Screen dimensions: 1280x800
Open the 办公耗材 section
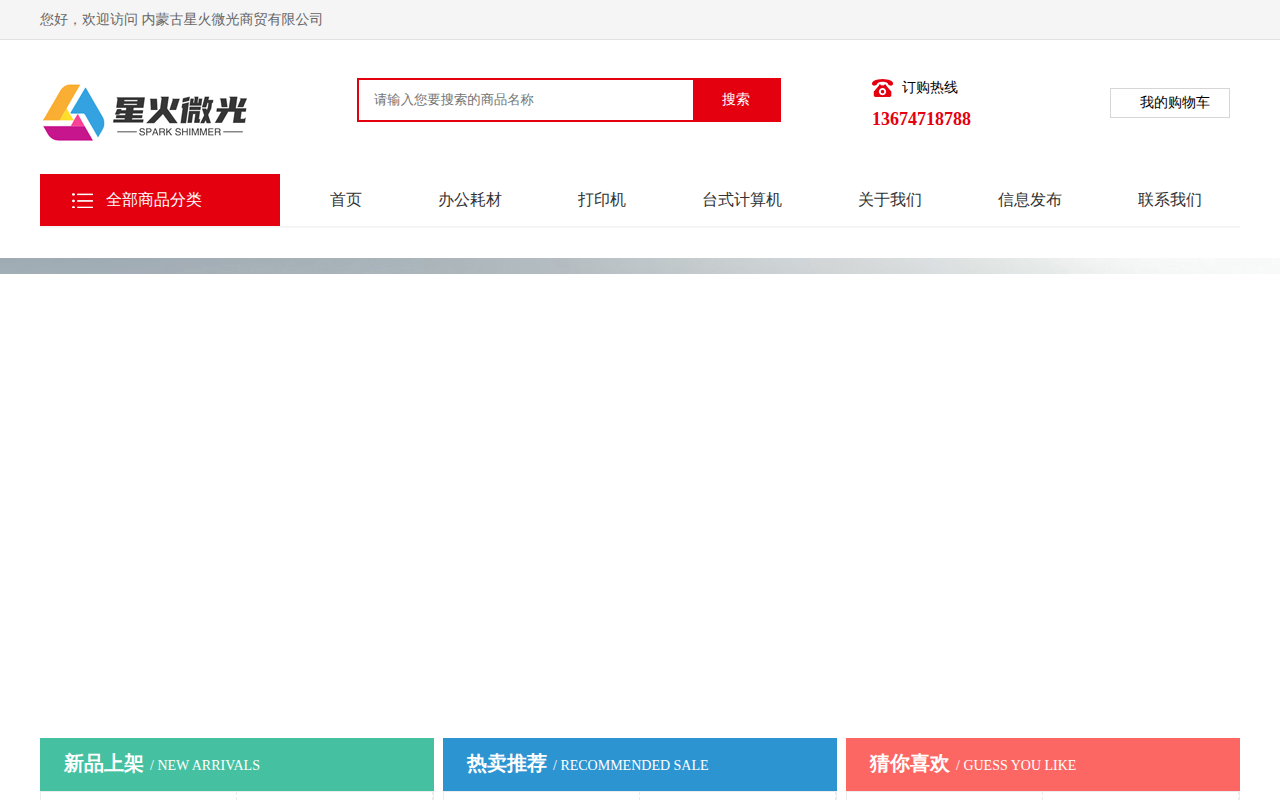coord(470,200)
